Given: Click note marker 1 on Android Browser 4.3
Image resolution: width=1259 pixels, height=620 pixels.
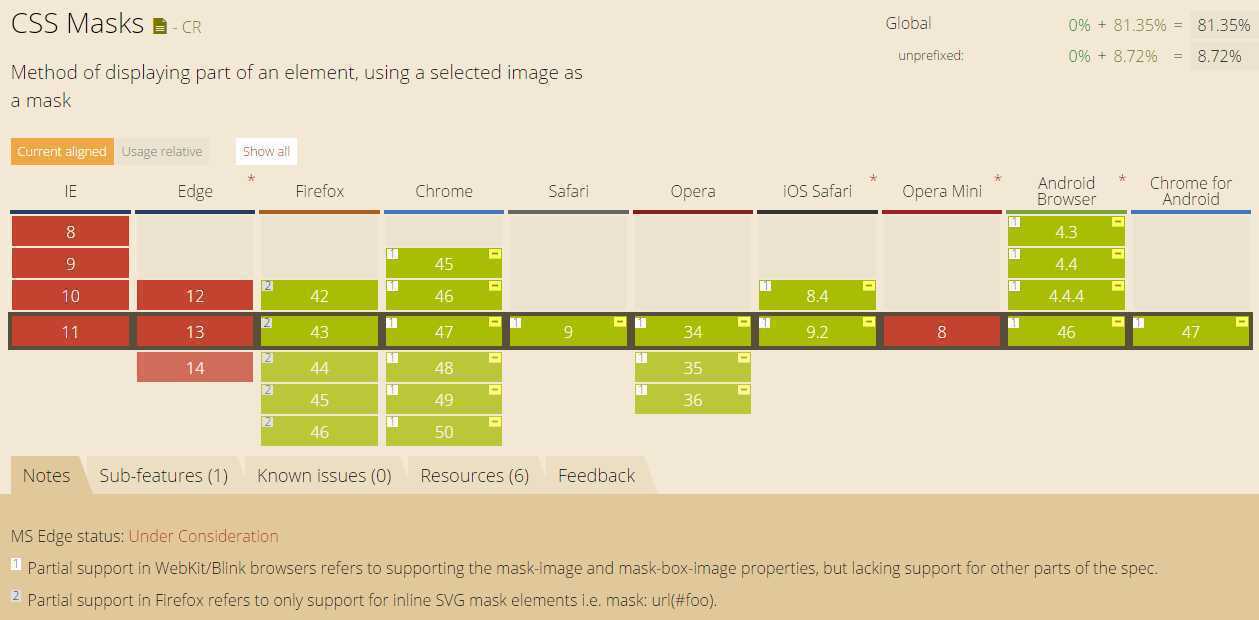Looking at the screenshot, I should click(x=1014, y=222).
